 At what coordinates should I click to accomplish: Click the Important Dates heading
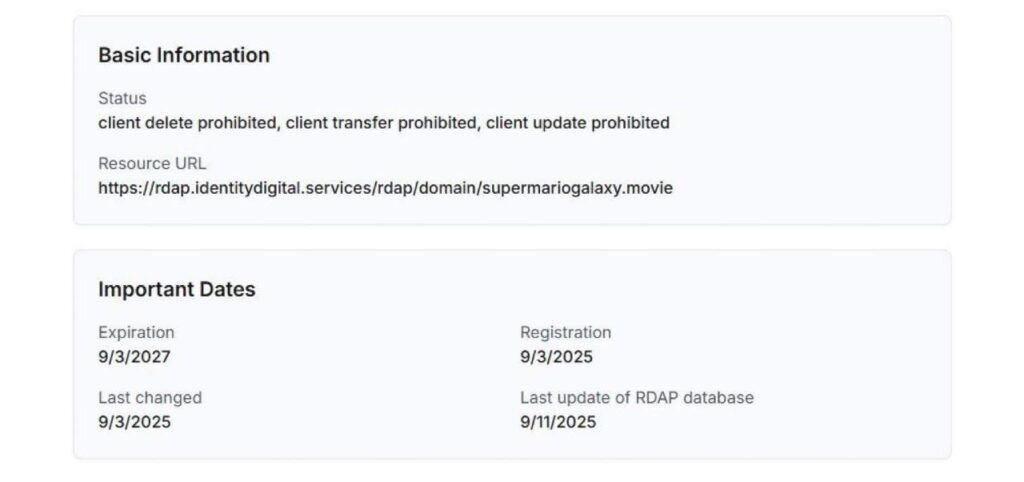177,289
